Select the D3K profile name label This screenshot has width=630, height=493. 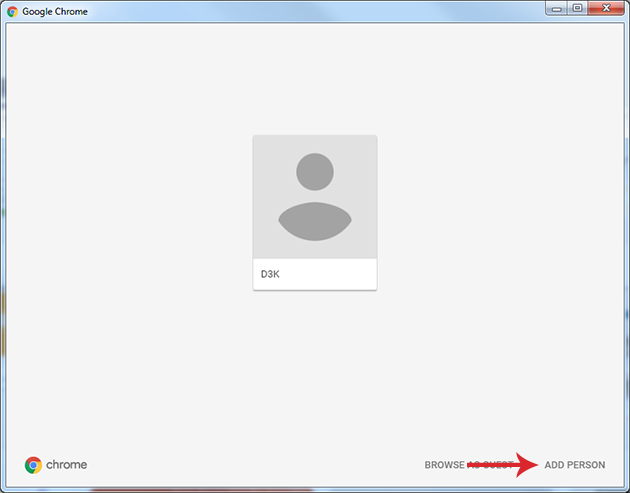[270, 274]
